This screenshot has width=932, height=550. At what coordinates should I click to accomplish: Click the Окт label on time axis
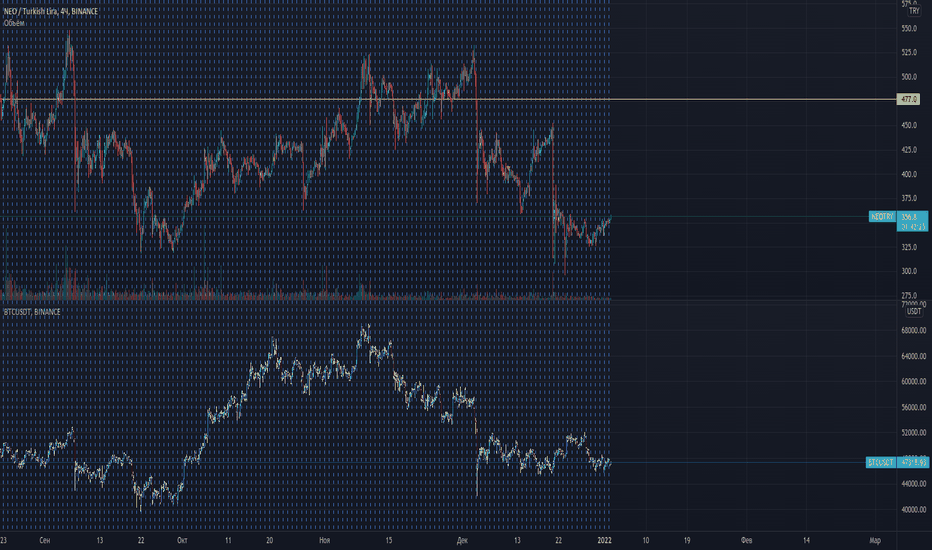[x=182, y=540]
